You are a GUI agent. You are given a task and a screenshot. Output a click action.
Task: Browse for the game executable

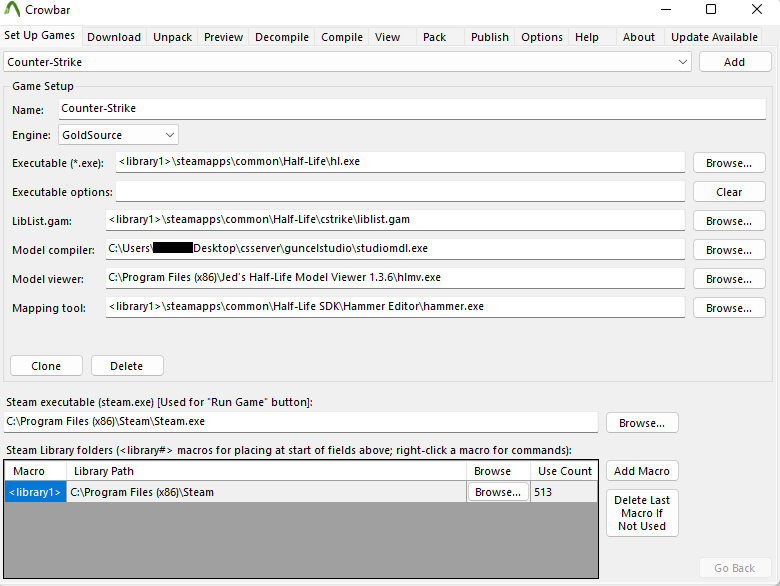729,163
